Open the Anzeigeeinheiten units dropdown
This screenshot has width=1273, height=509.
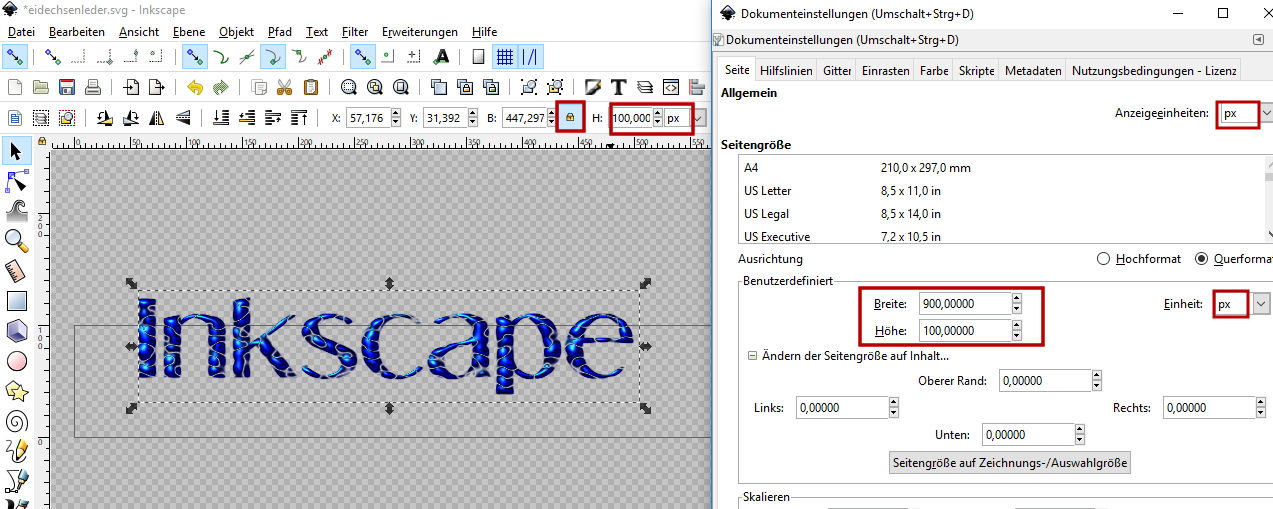point(1266,113)
